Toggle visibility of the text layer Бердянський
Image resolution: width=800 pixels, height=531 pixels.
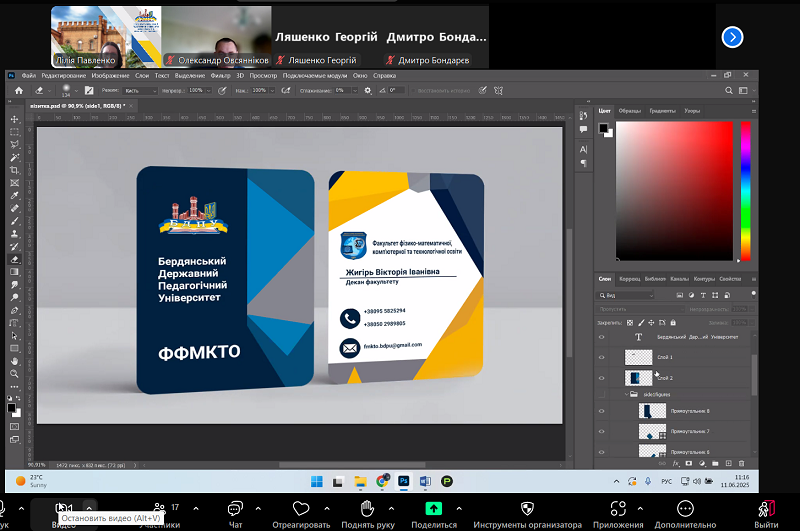pyautogui.click(x=601, y=337)
